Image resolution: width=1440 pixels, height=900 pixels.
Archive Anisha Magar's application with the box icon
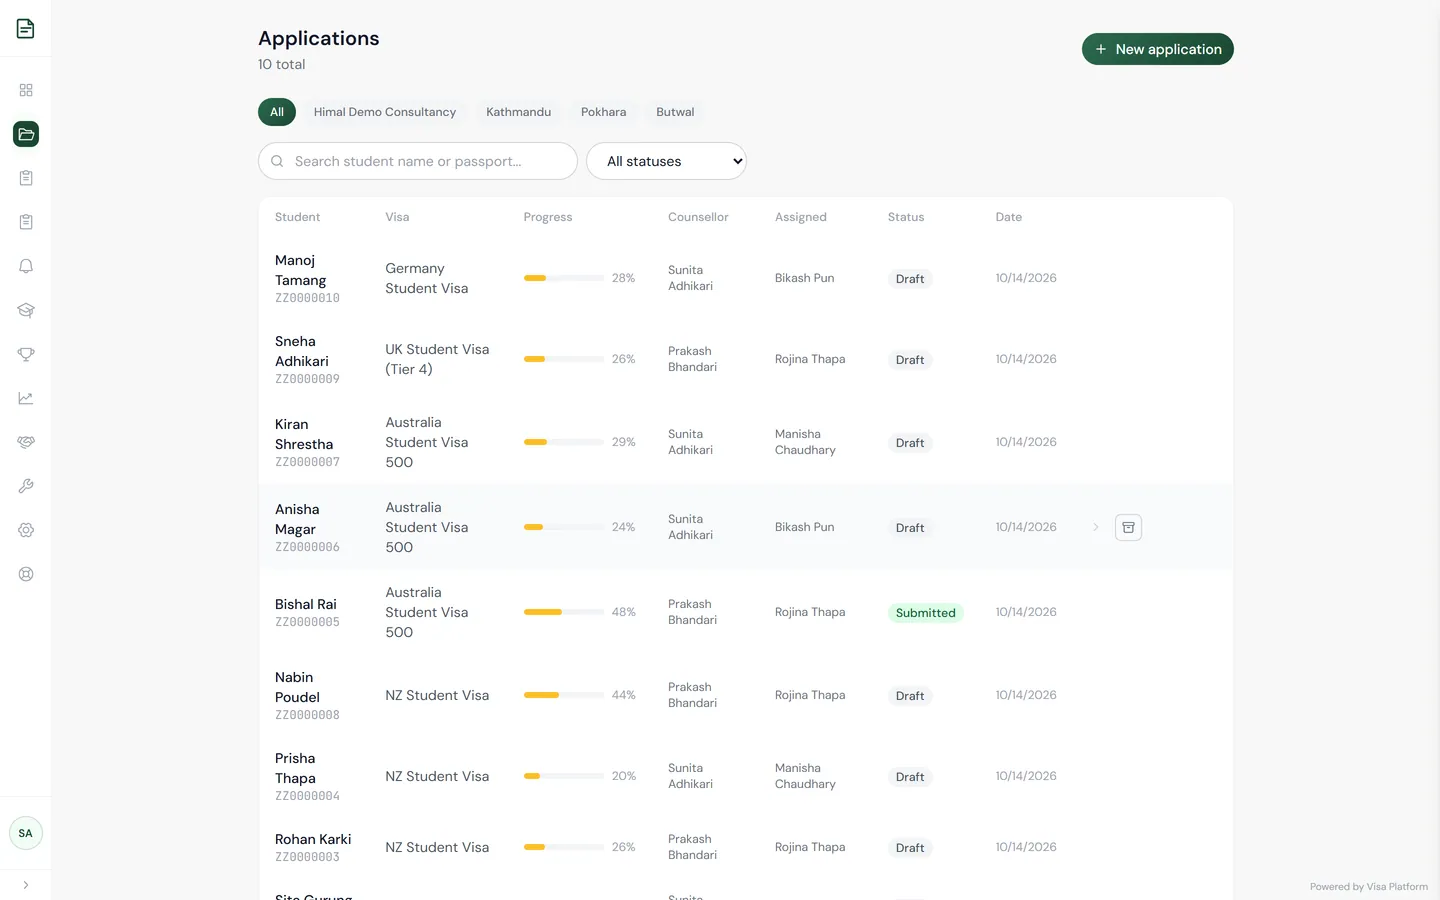pyautogui.click(x=1128, y=527)
